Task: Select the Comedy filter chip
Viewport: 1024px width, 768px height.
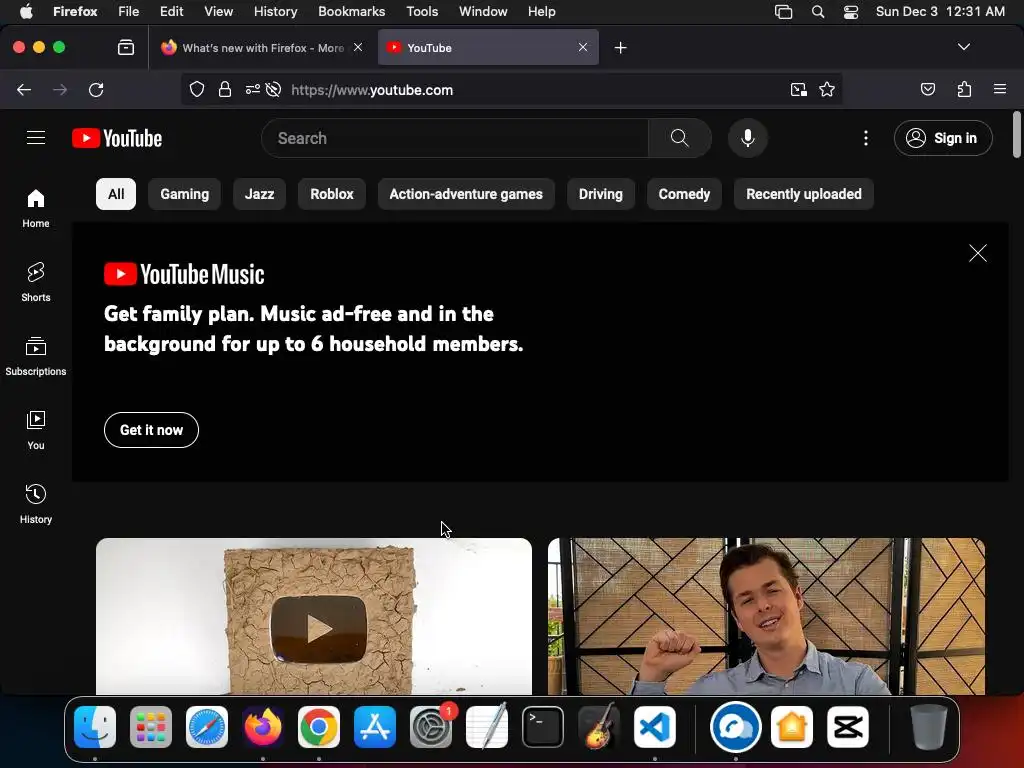Action: tap(684, 194)
